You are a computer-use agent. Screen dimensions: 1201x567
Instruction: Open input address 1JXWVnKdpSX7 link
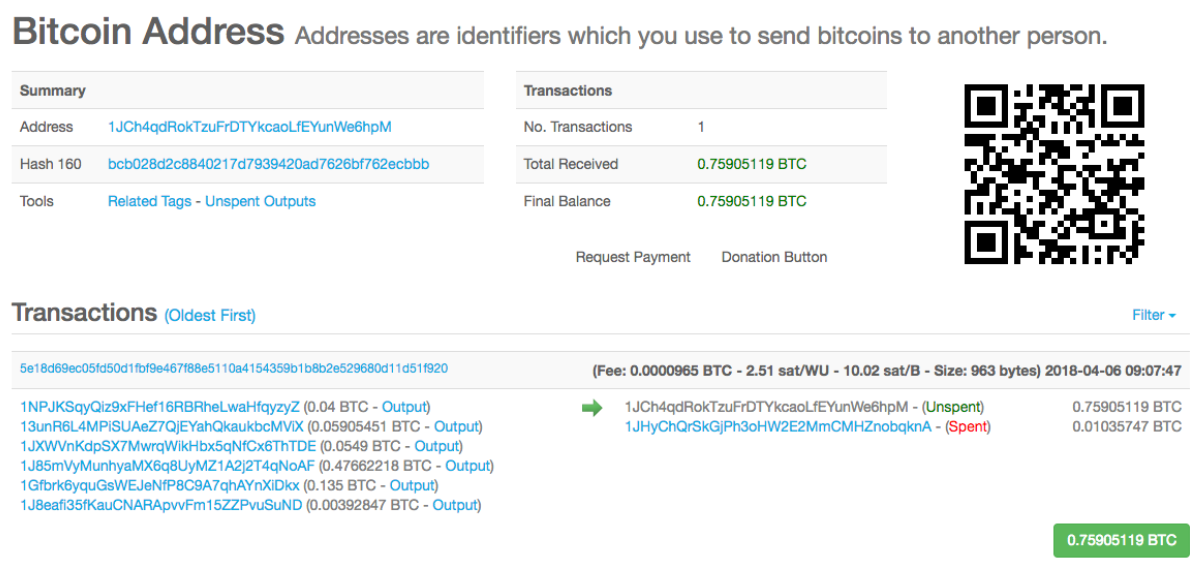tap(168, 446)
